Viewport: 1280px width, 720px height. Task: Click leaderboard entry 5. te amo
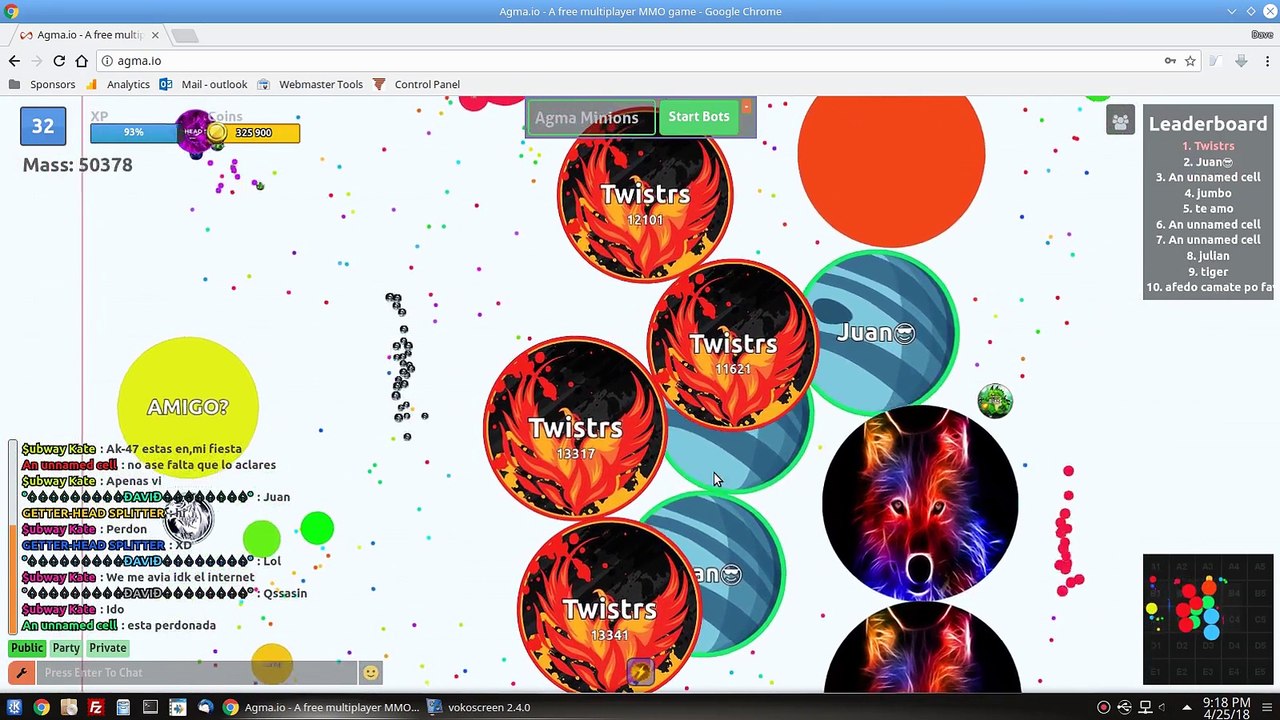pyautogui.click(x=1208, y=209)
